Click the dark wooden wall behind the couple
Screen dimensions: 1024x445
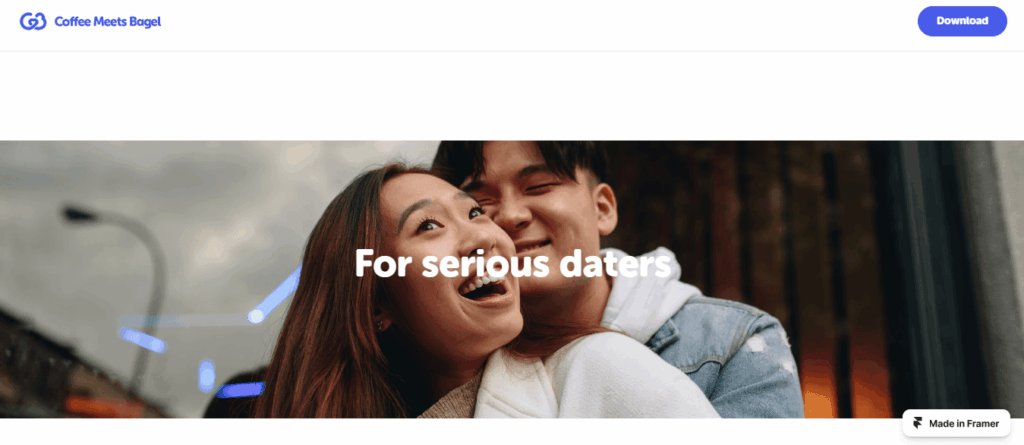751,216
